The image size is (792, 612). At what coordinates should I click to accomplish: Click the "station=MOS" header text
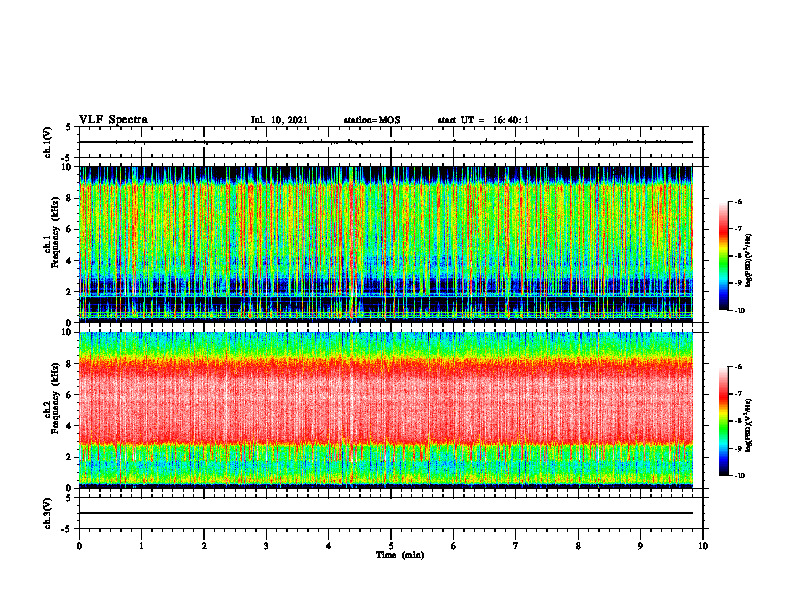click(372, 120)
